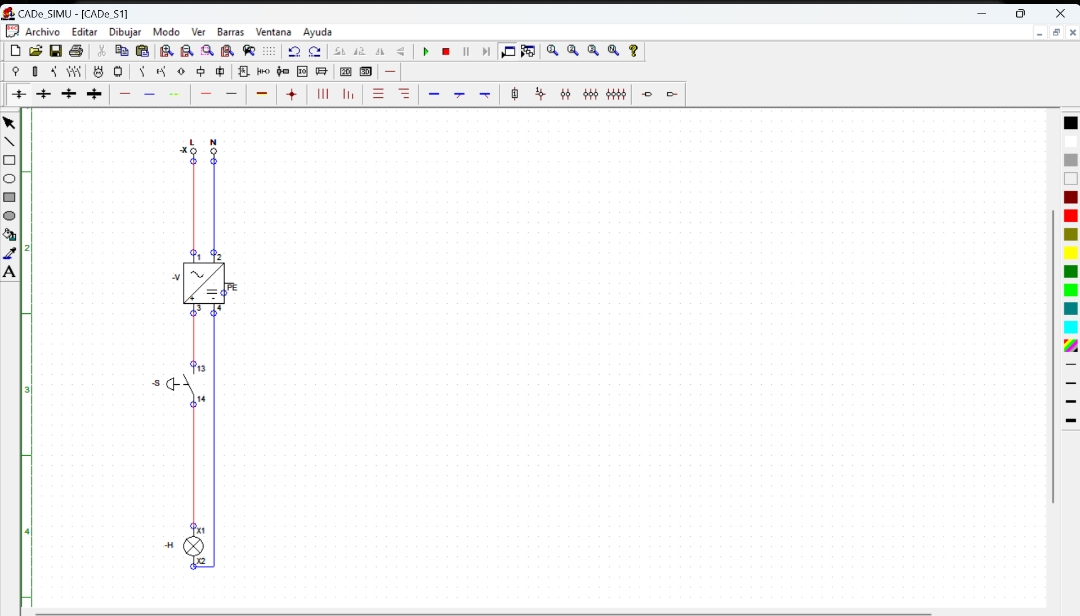This screenshot has width=1080, height=616.
Task: Select lamp H symbol in diagram
Action: [194, 546]
